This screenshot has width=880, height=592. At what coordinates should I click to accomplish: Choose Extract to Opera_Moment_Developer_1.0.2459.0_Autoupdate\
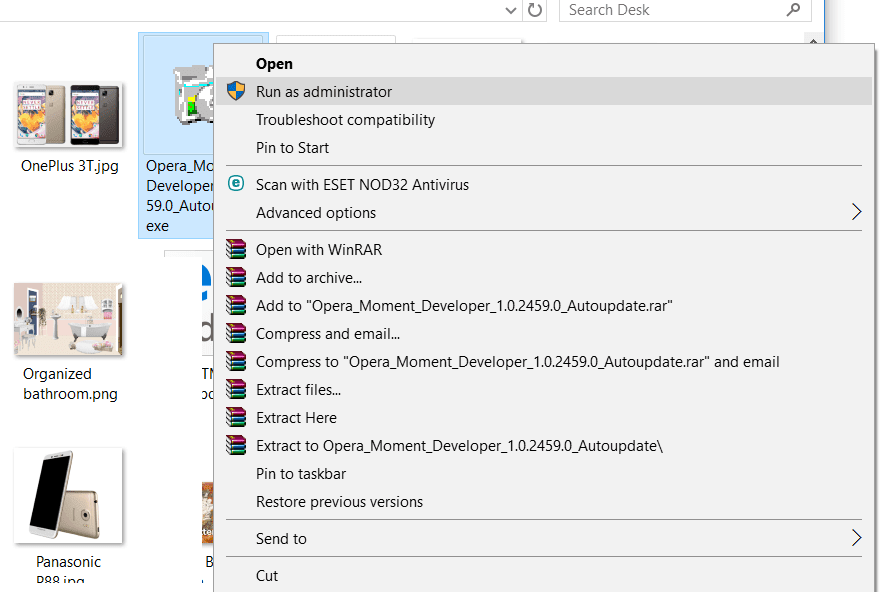(543, 446)
